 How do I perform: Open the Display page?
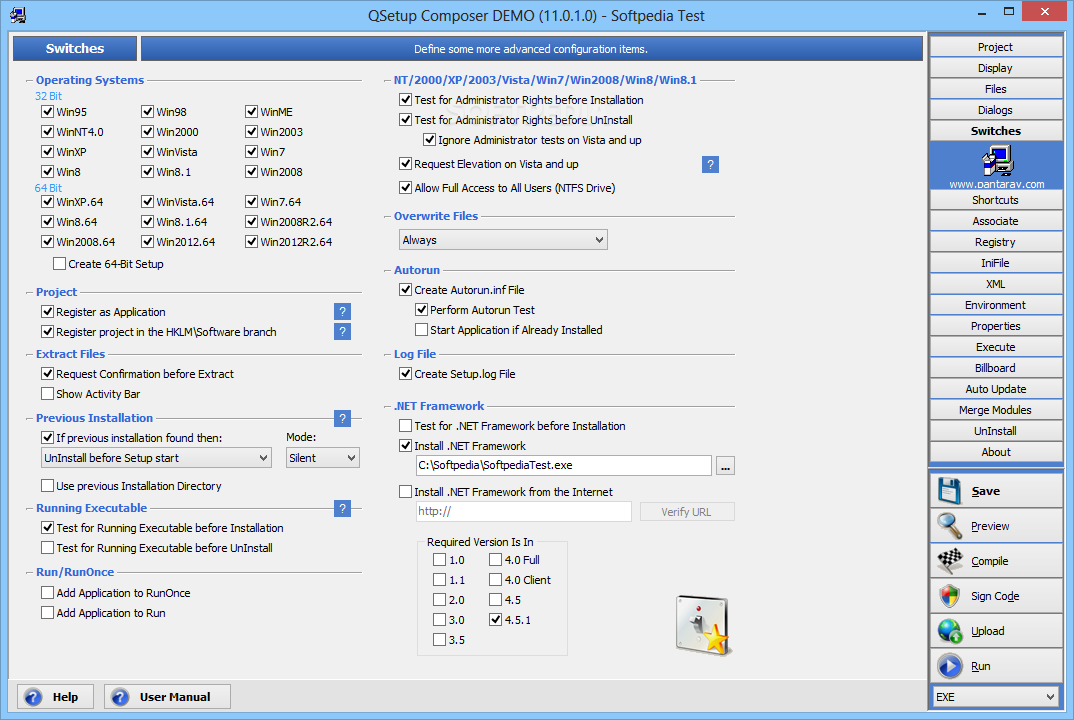click(995, 68)
